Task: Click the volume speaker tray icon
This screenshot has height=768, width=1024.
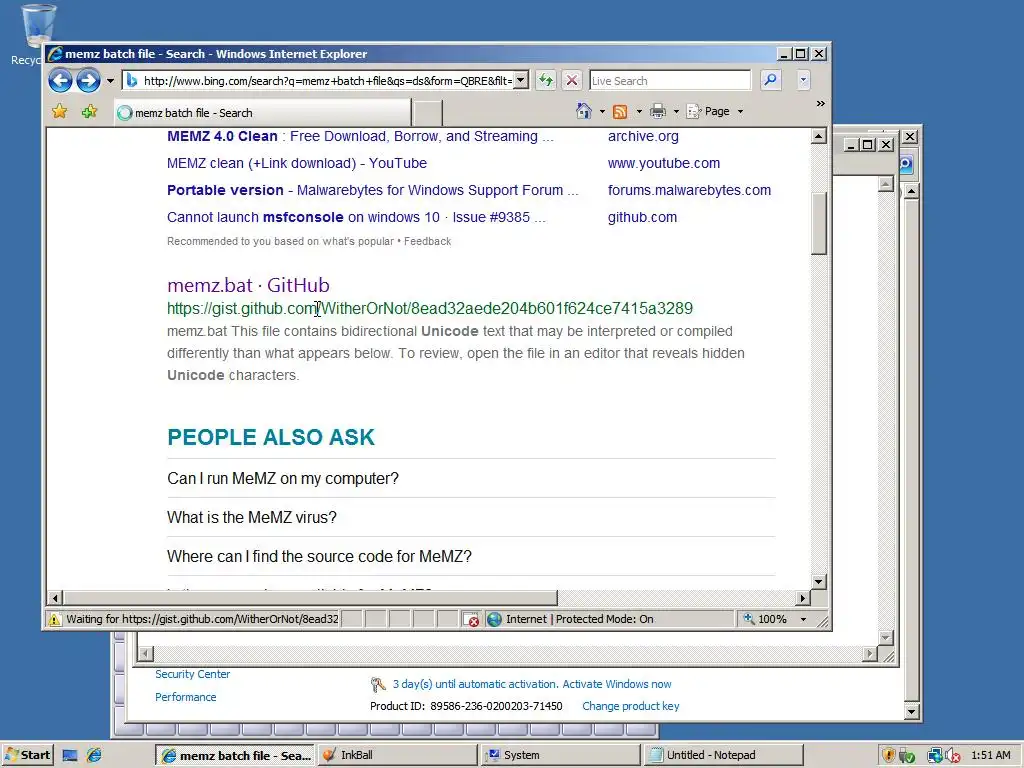Action: pos(953,756)
